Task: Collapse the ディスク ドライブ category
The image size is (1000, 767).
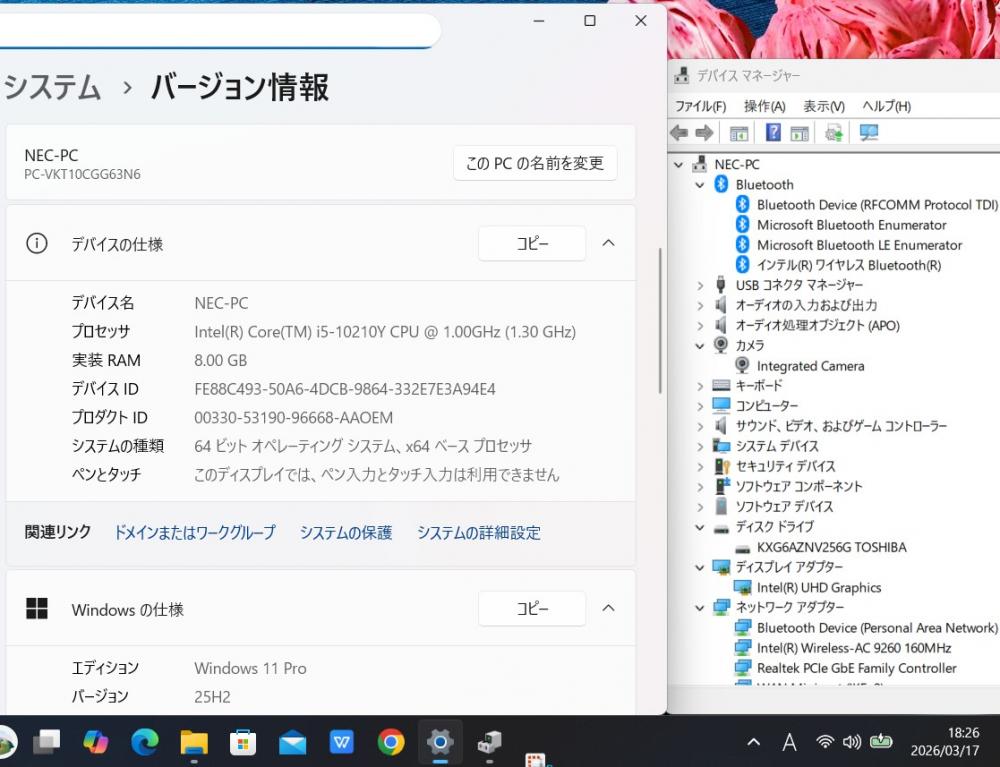Action: coord(700,527)
